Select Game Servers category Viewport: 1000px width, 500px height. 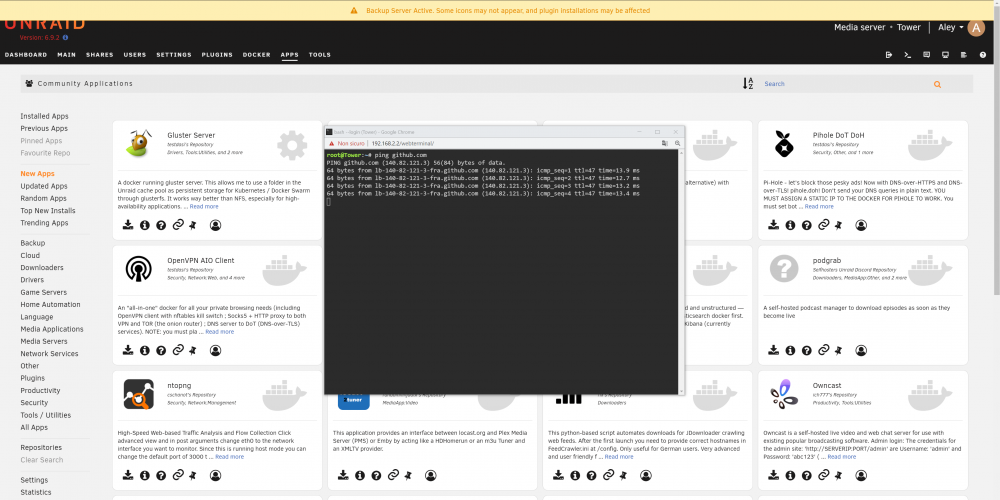[x=43, y=292]
